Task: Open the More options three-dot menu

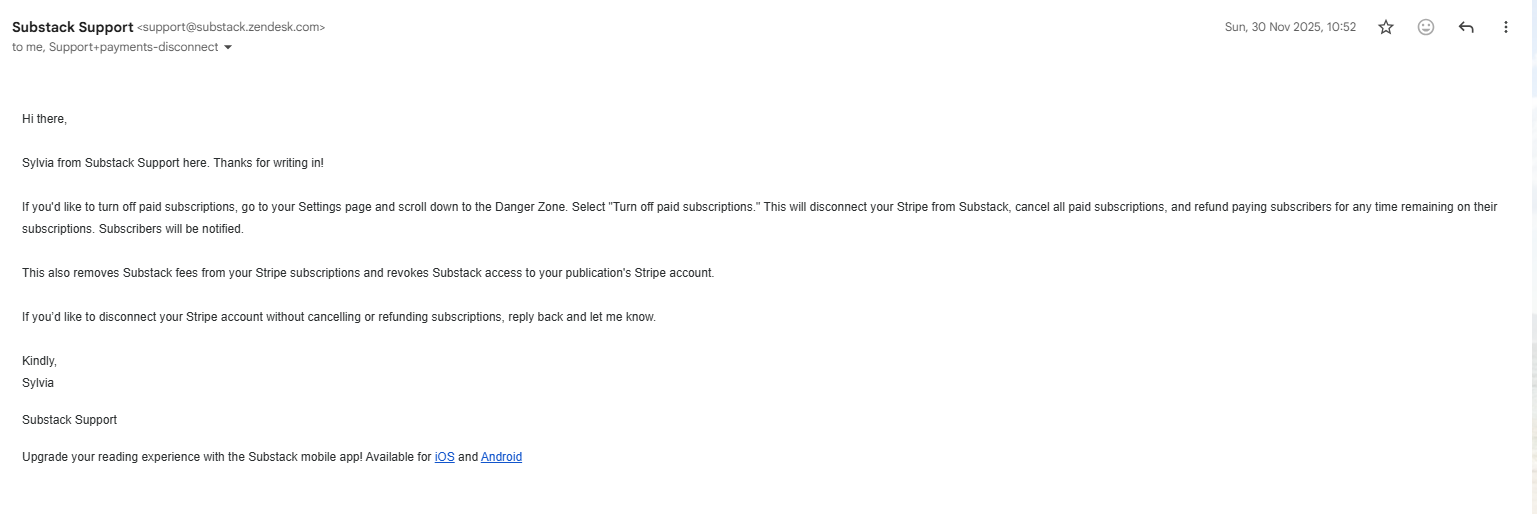Action: point(1506,27)
